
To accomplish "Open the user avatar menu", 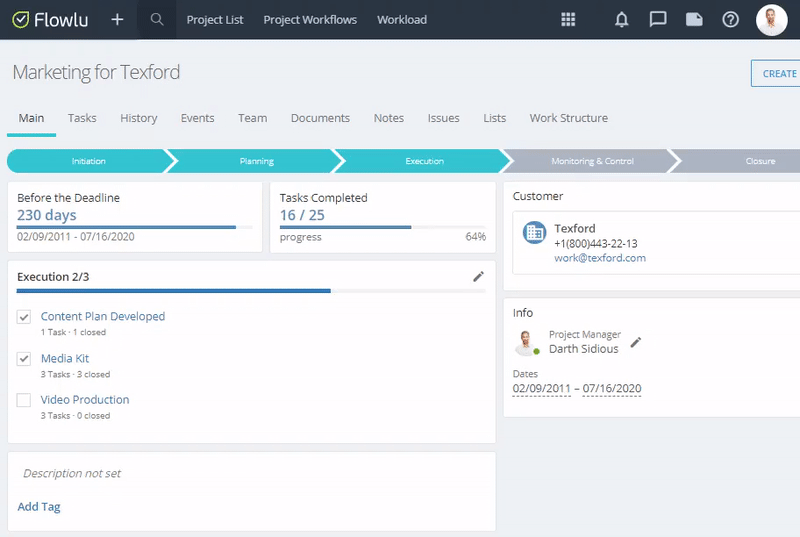I will (x=772, y=19).
